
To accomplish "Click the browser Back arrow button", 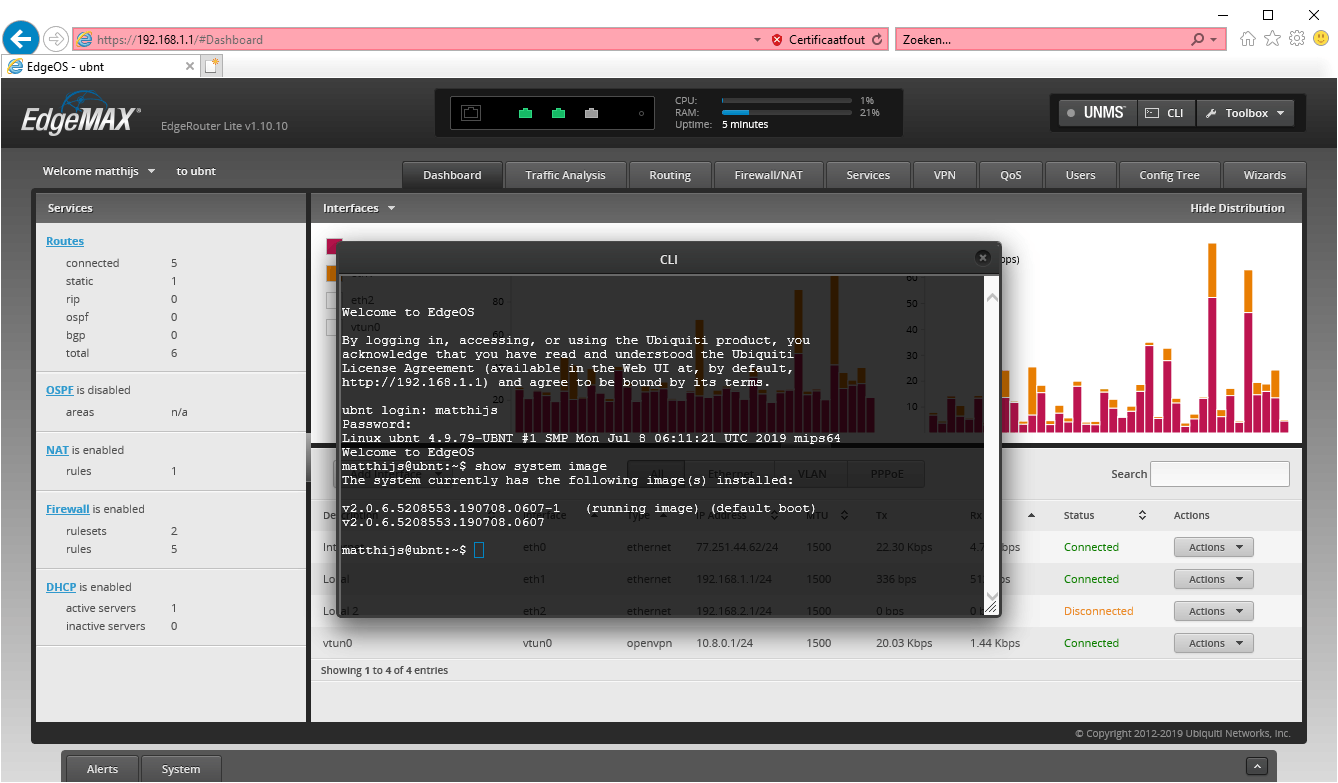I will pos(22,39).
